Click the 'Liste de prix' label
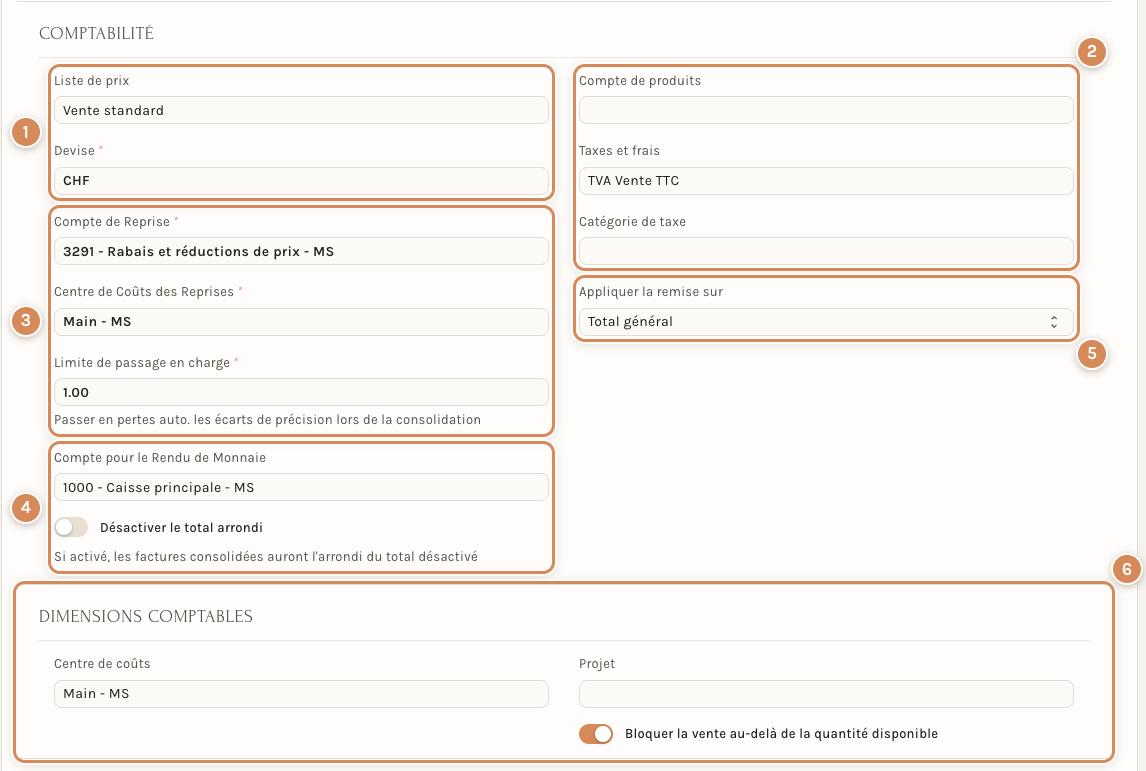1146x771 pixels. [91, 80]
